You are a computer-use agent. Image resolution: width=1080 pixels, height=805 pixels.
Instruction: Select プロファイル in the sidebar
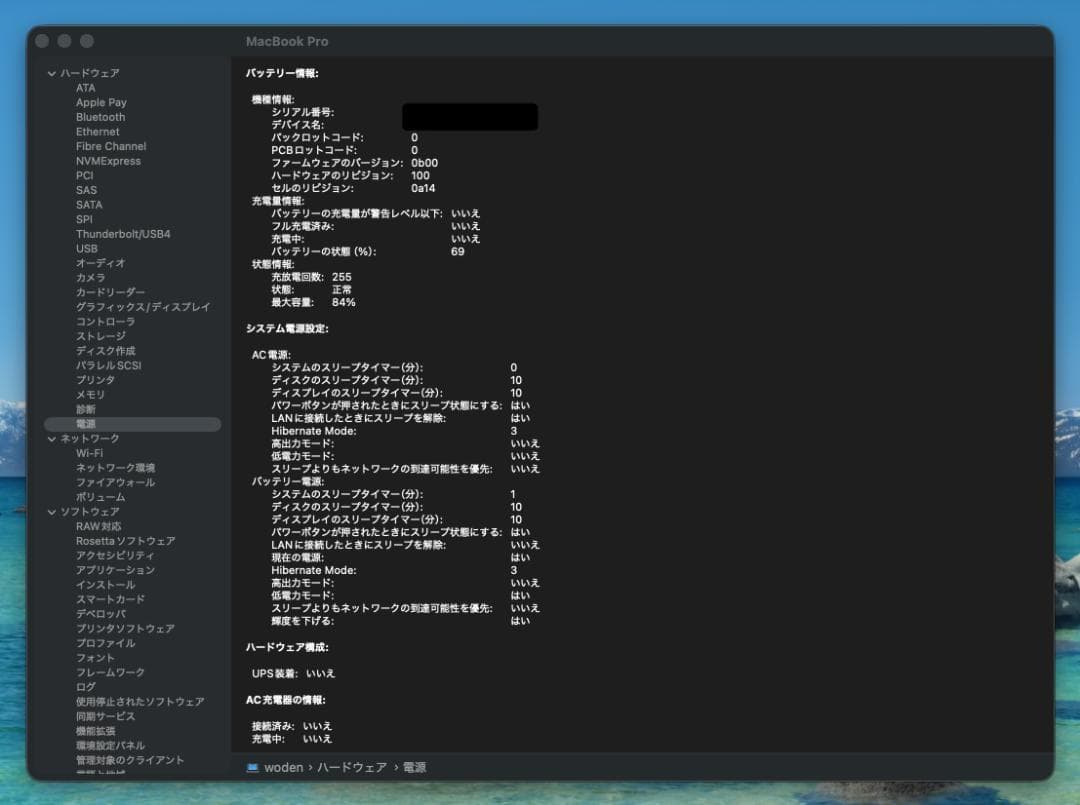tap(105, 643)
